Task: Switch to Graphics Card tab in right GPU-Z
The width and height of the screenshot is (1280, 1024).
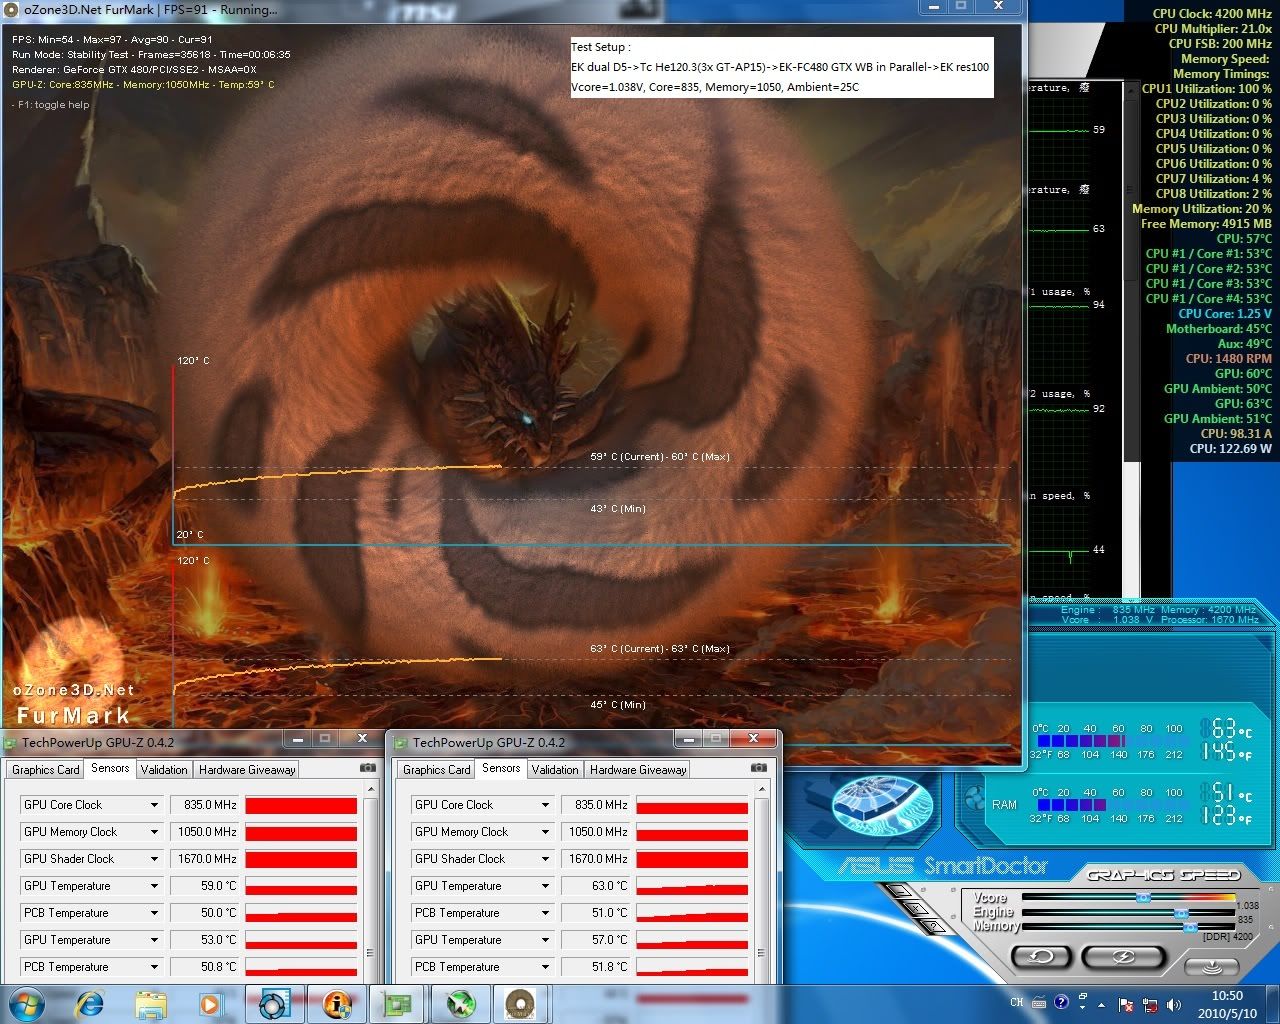Action: point(436,770)
